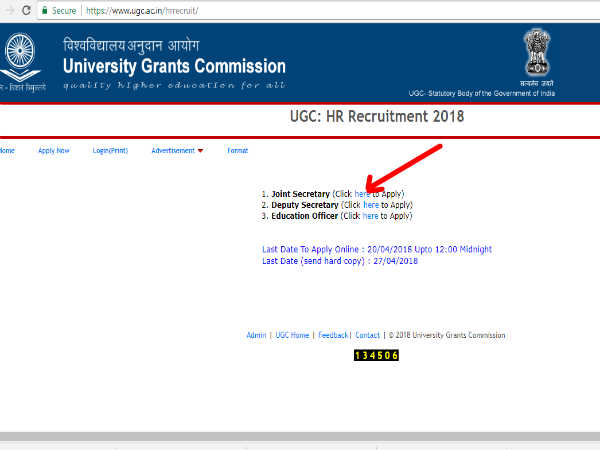Open the Admin footer link
Screen dimensions: 600x450
(x=256, y=335)
